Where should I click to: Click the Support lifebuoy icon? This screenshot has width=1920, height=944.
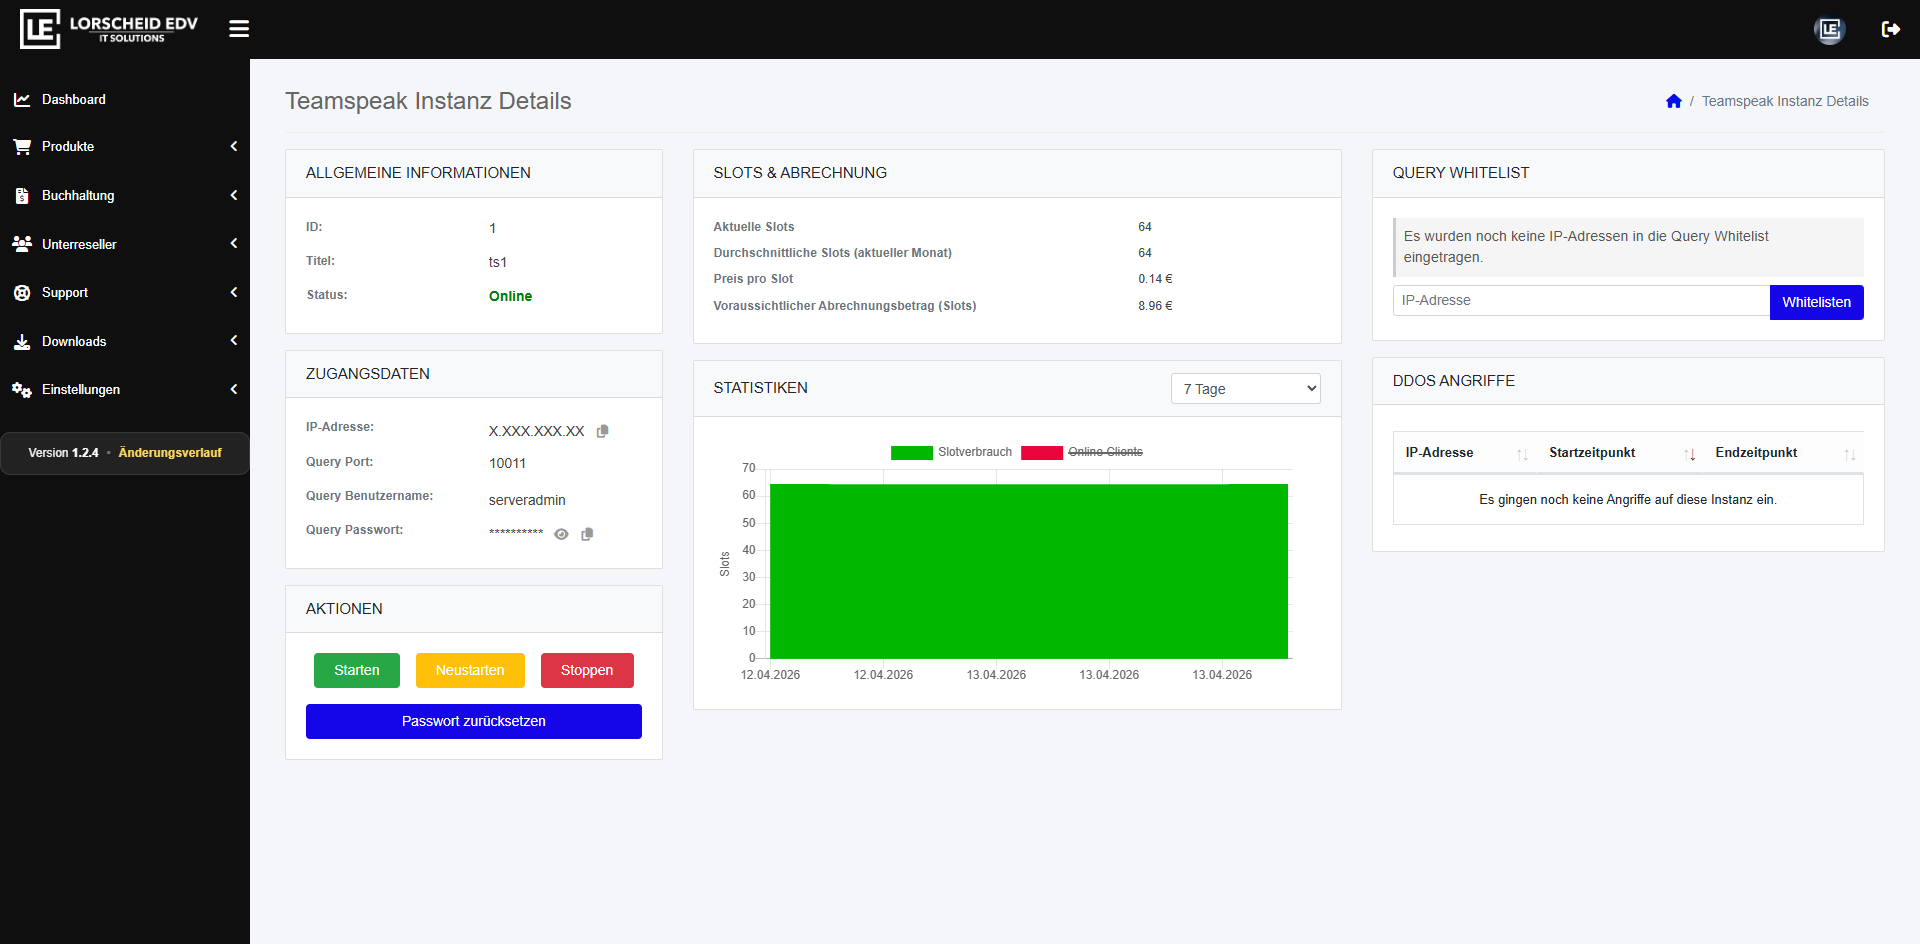(22, 293)
